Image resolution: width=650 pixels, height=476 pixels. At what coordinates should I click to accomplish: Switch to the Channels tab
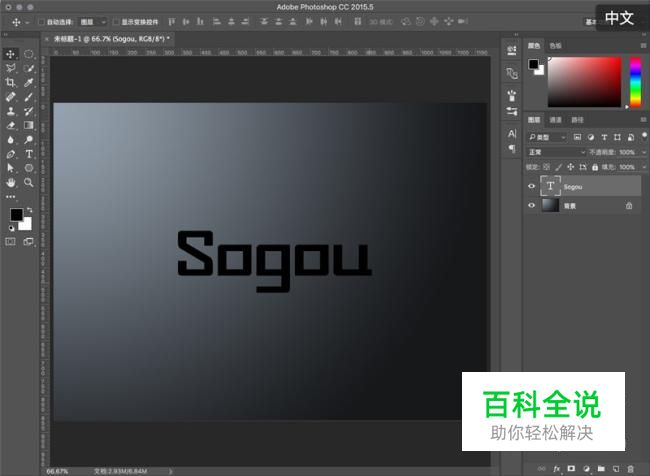click(555, 120)
